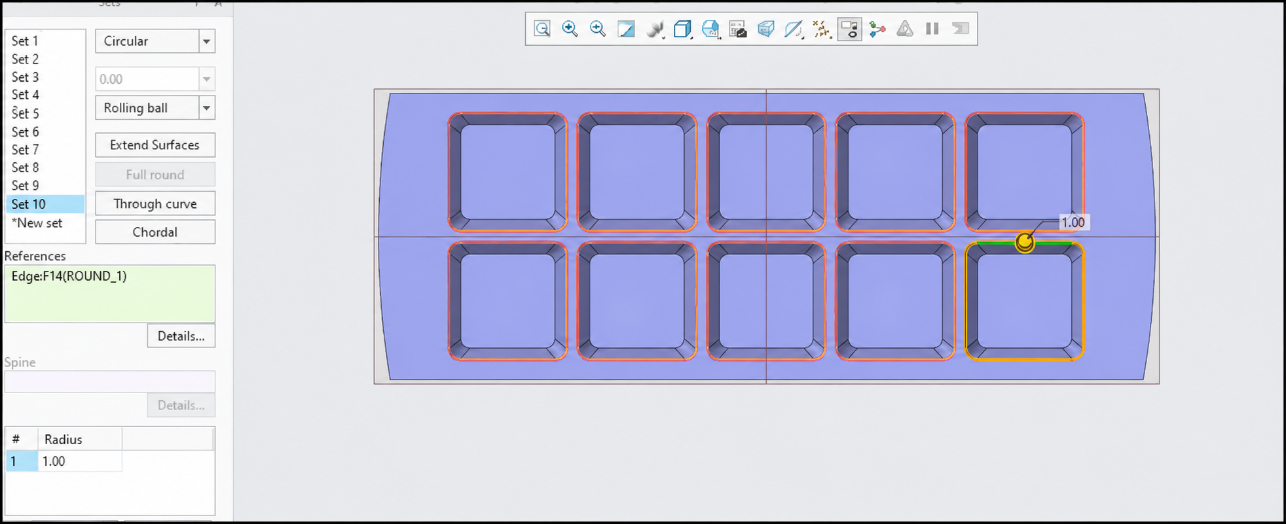The width and height of the screenshot is (1286, 524).
Task: Select Set 9 in the sets list
Action: click(45, 185)
